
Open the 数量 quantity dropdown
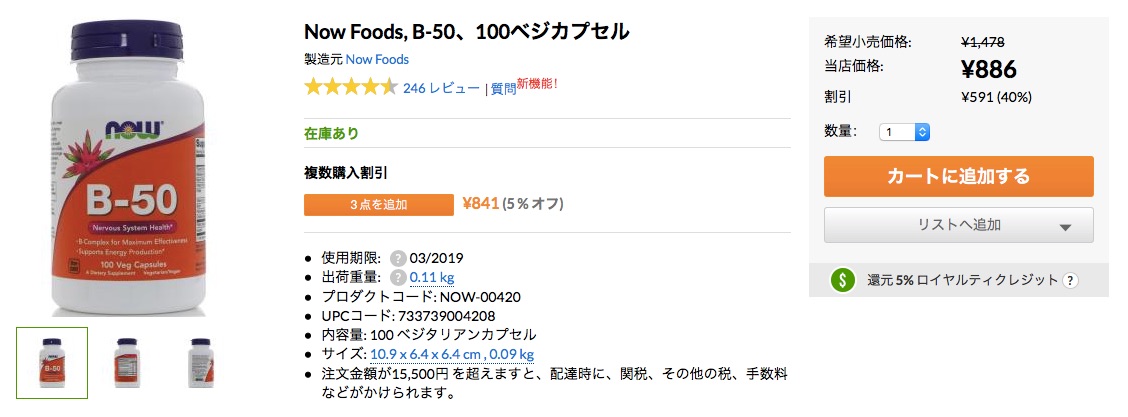point(904,132)
